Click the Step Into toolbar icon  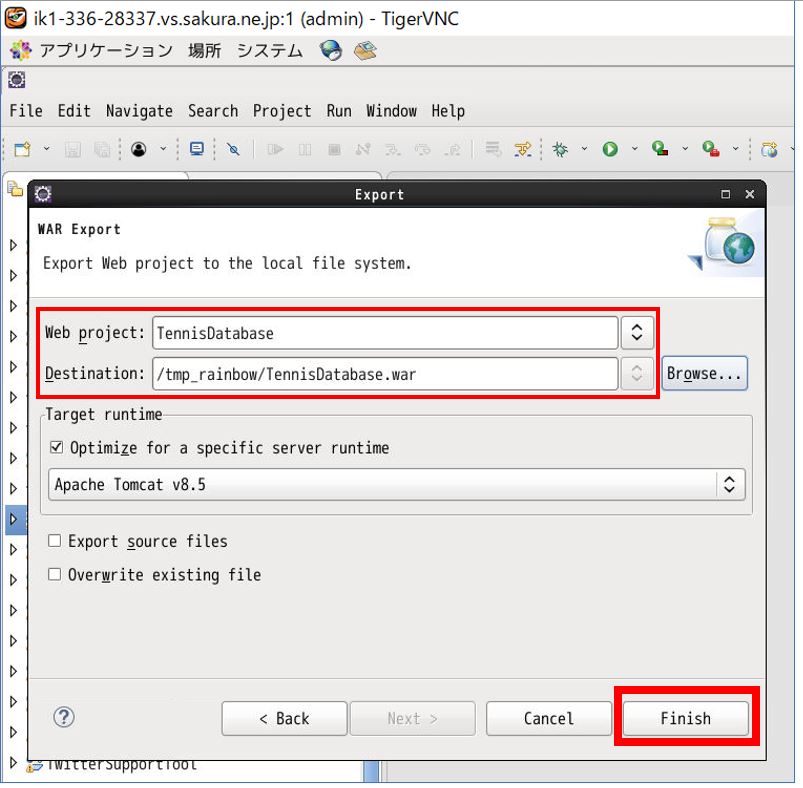(x=393, y=150)
